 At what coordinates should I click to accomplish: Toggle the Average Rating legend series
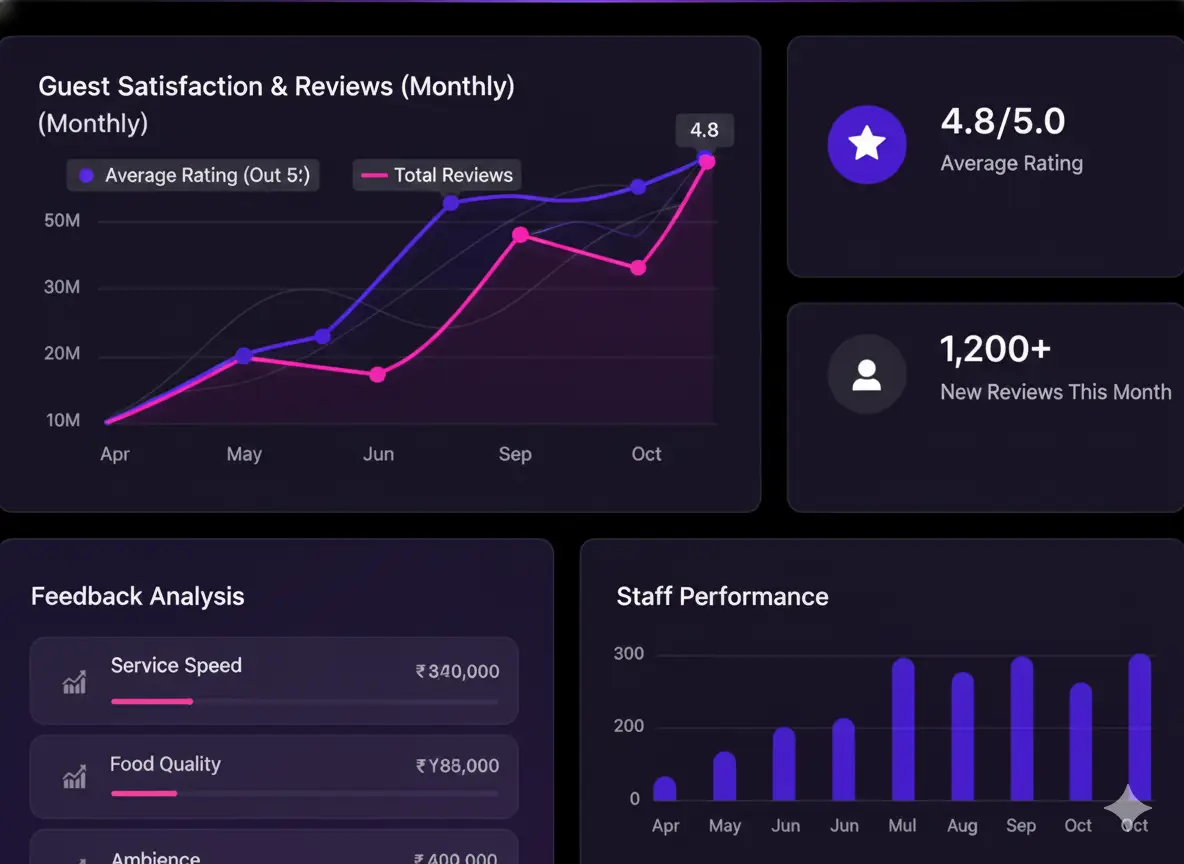(193, 175)
